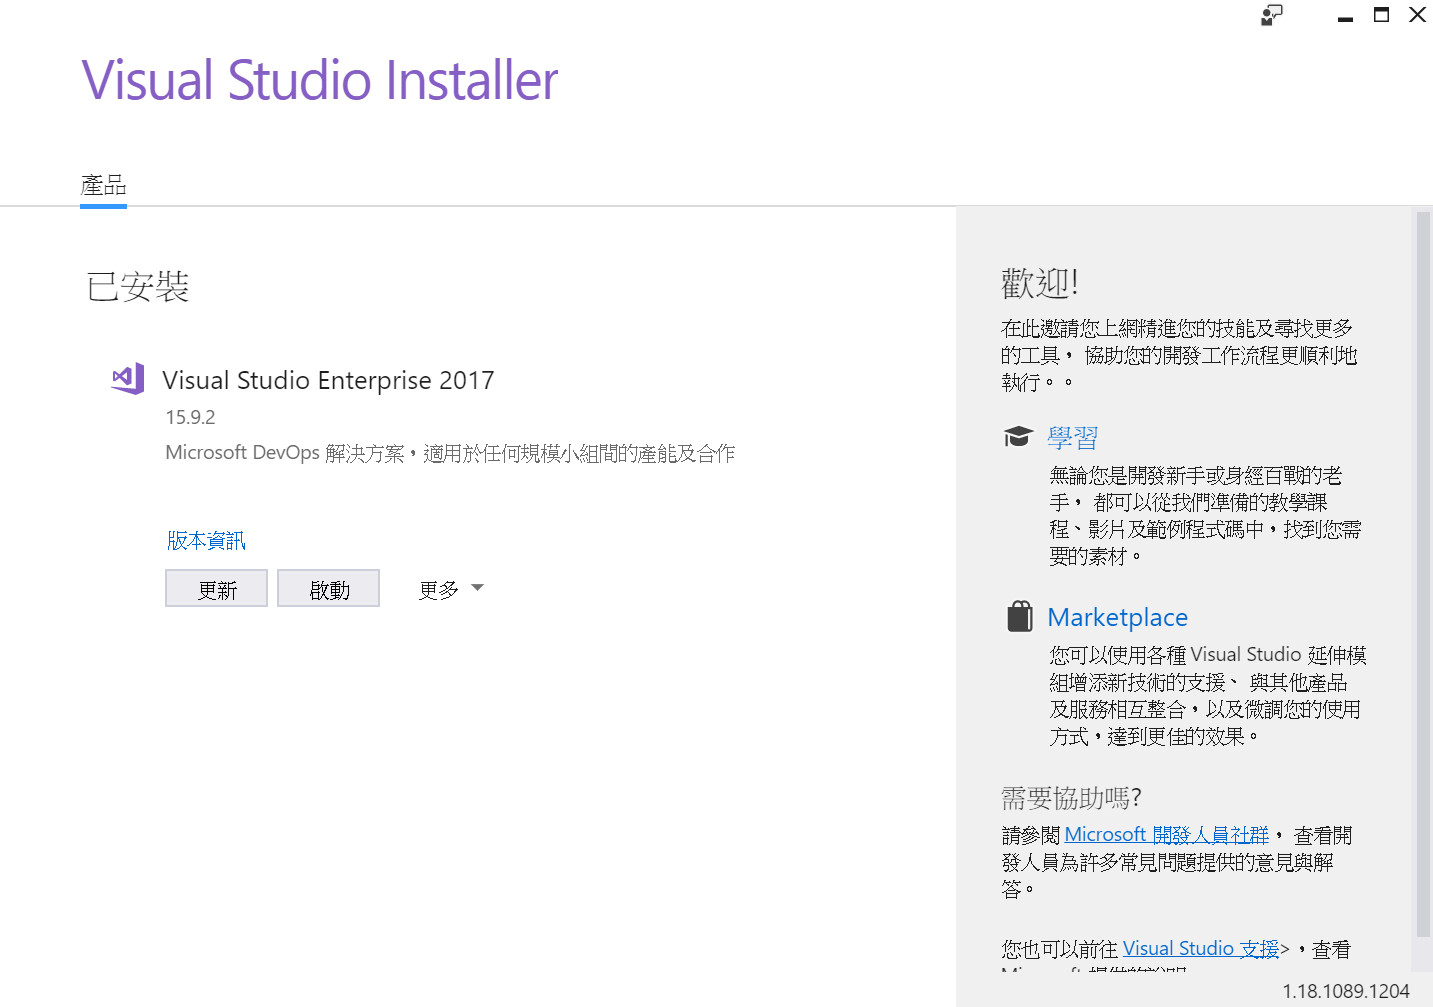Click the installer version 1.18.1089.1204
Screen dimensions: 1433x1007
(1346, 991)
